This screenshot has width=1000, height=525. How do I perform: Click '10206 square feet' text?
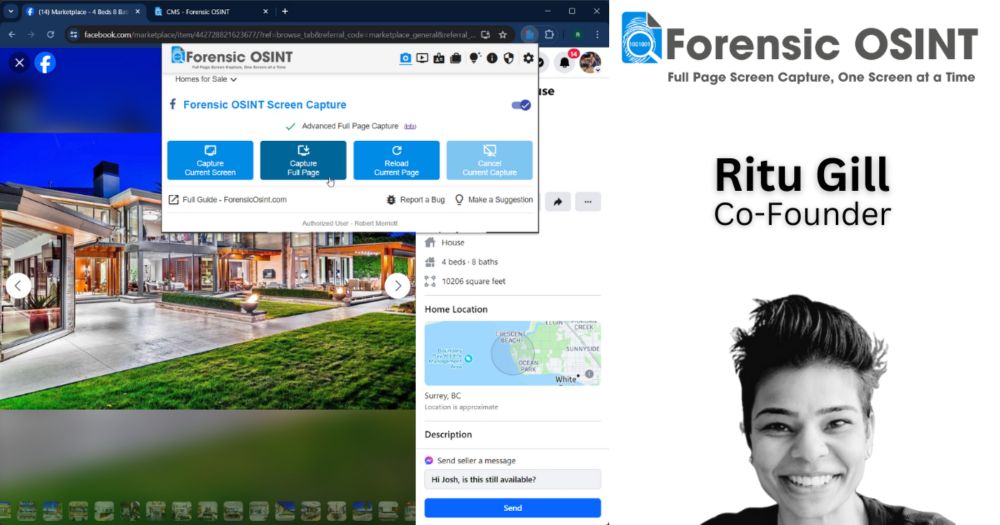coord(473,281)
